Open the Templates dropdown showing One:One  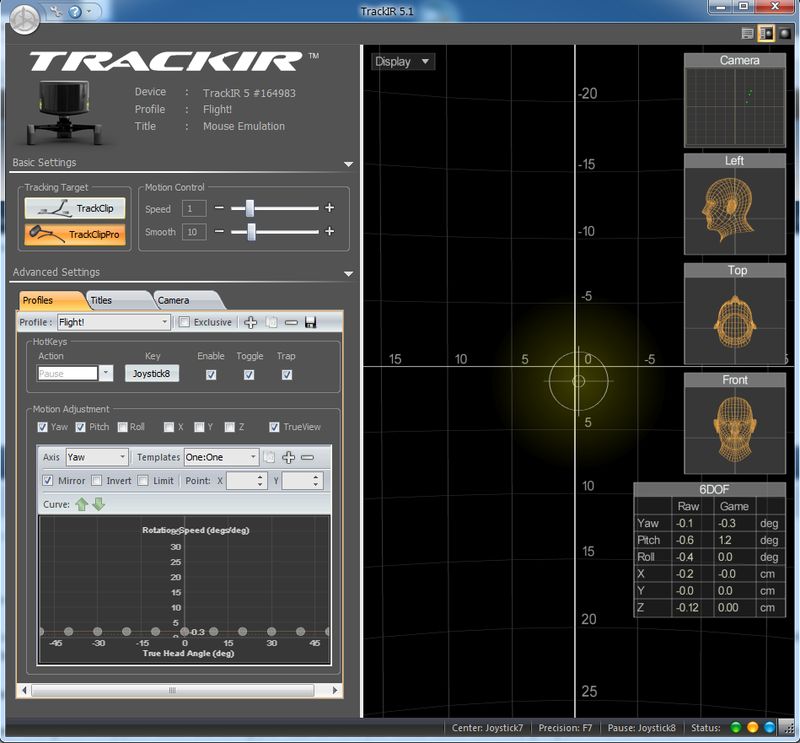pyautogui.click(x=221, y=457)
